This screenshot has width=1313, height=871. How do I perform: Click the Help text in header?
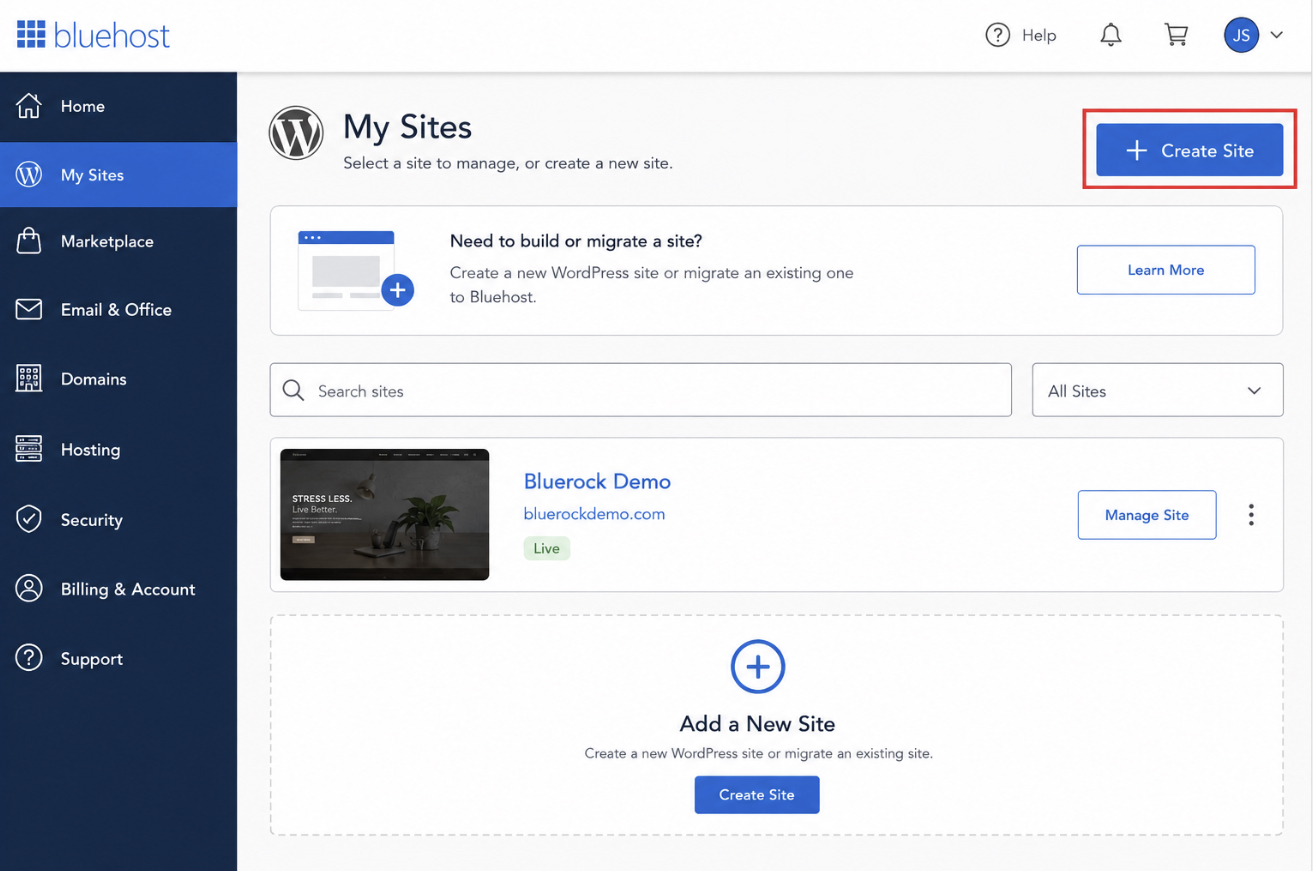pos(1039,35)
